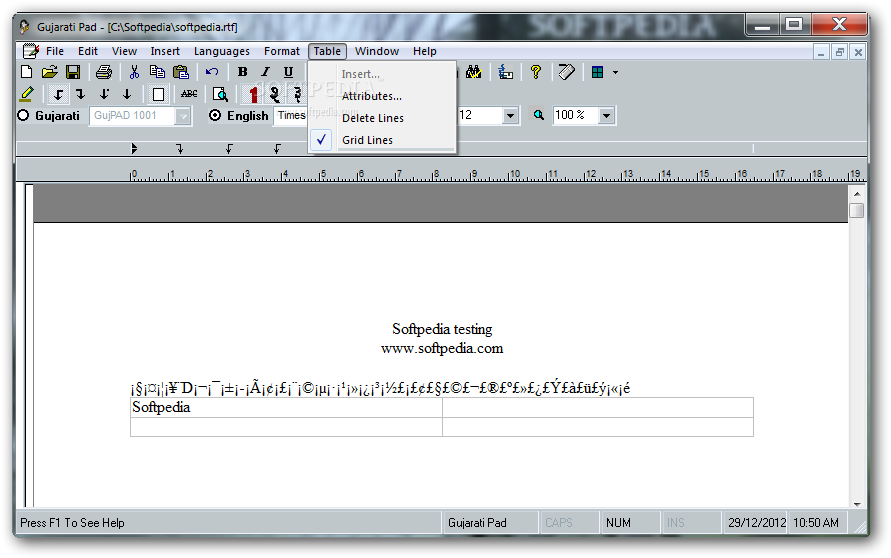Click the scroll down arrow of the document

[x=857, y=504]
